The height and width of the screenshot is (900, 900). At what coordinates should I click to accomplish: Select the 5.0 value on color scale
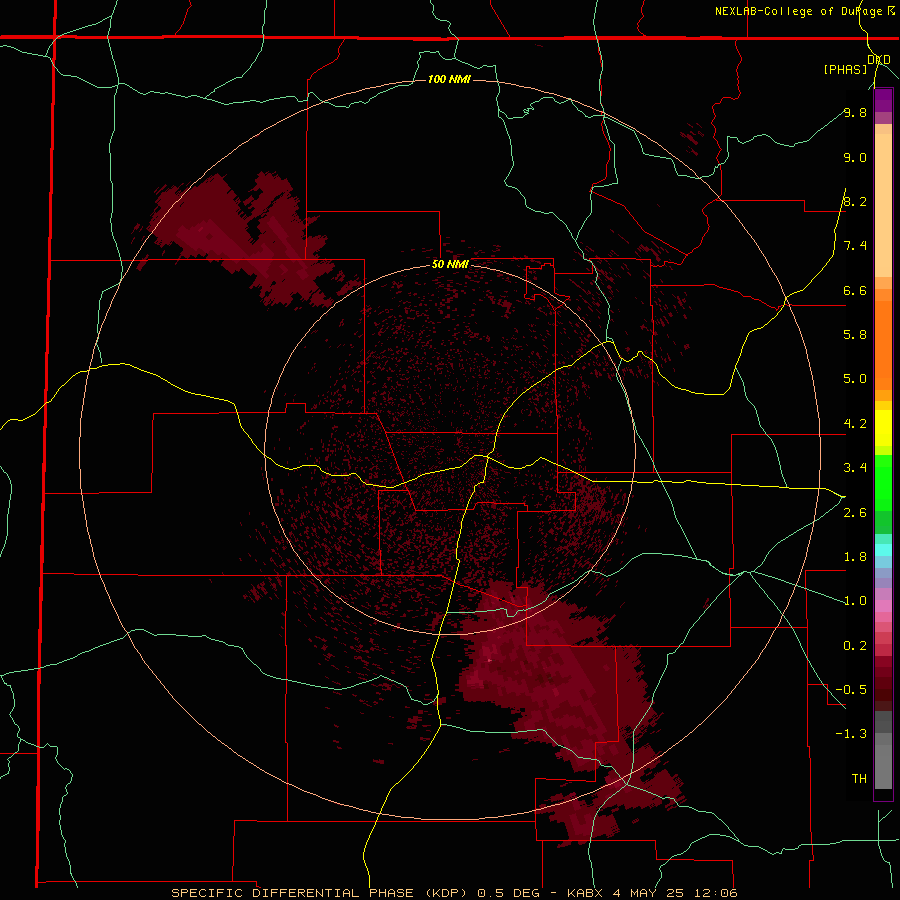coord(855,379)
